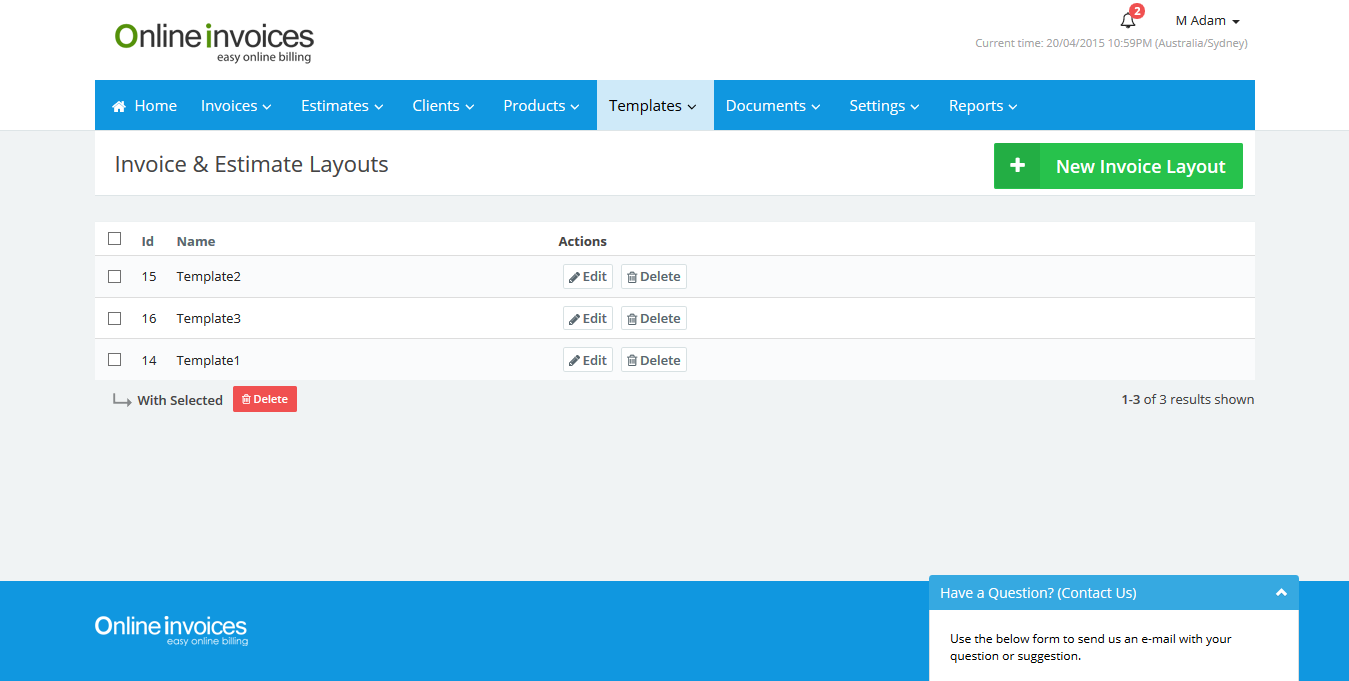Click the New Invoice Layout button

click(x=1118, y=167)
